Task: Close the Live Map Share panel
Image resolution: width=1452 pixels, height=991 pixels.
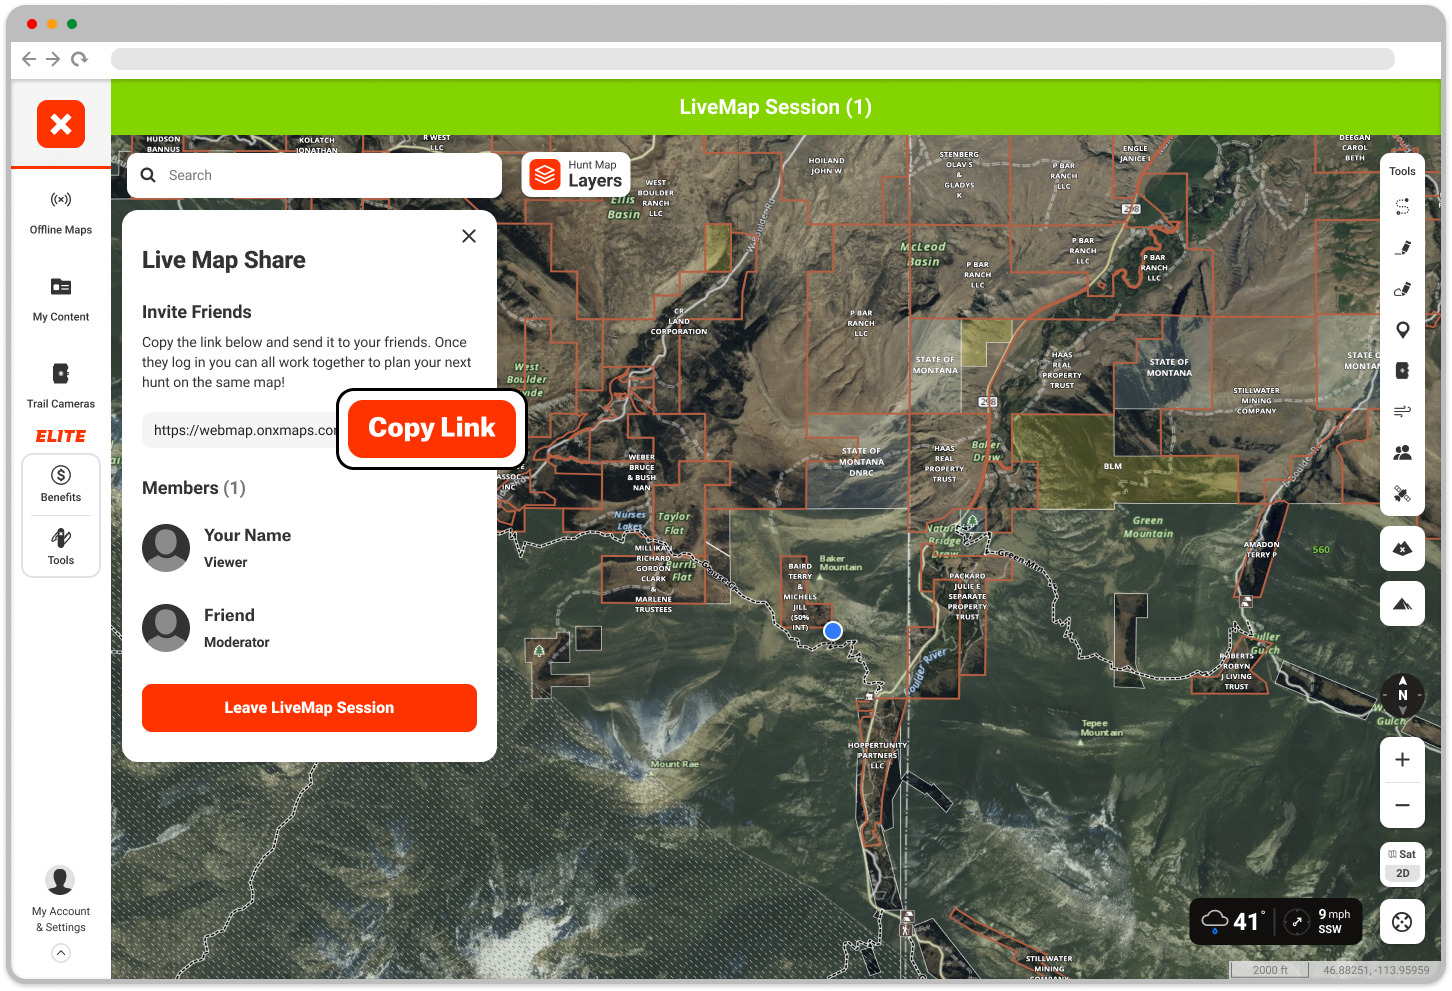Action: pos(469,236)
